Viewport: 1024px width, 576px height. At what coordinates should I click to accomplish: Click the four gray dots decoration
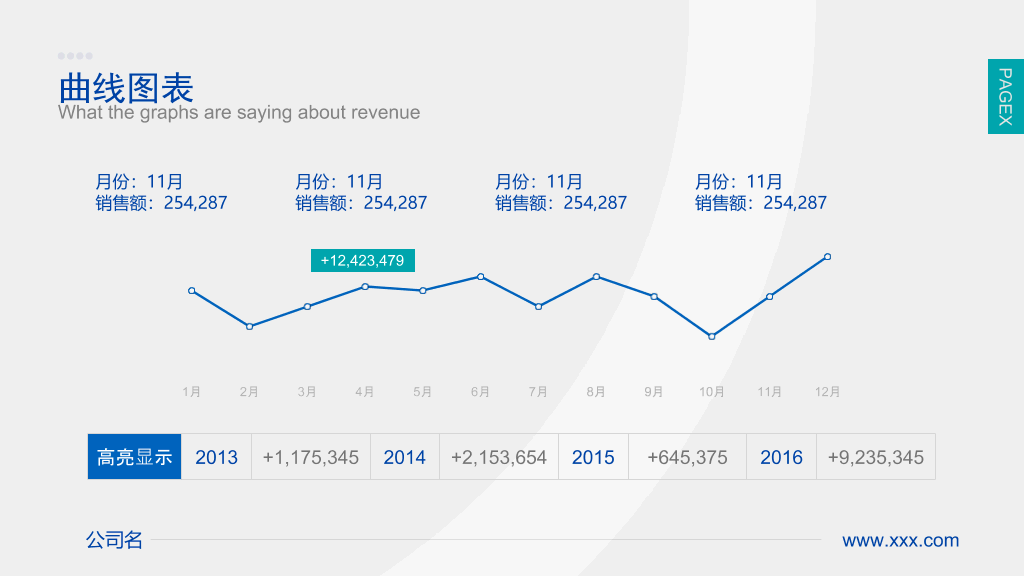point(75,56)
